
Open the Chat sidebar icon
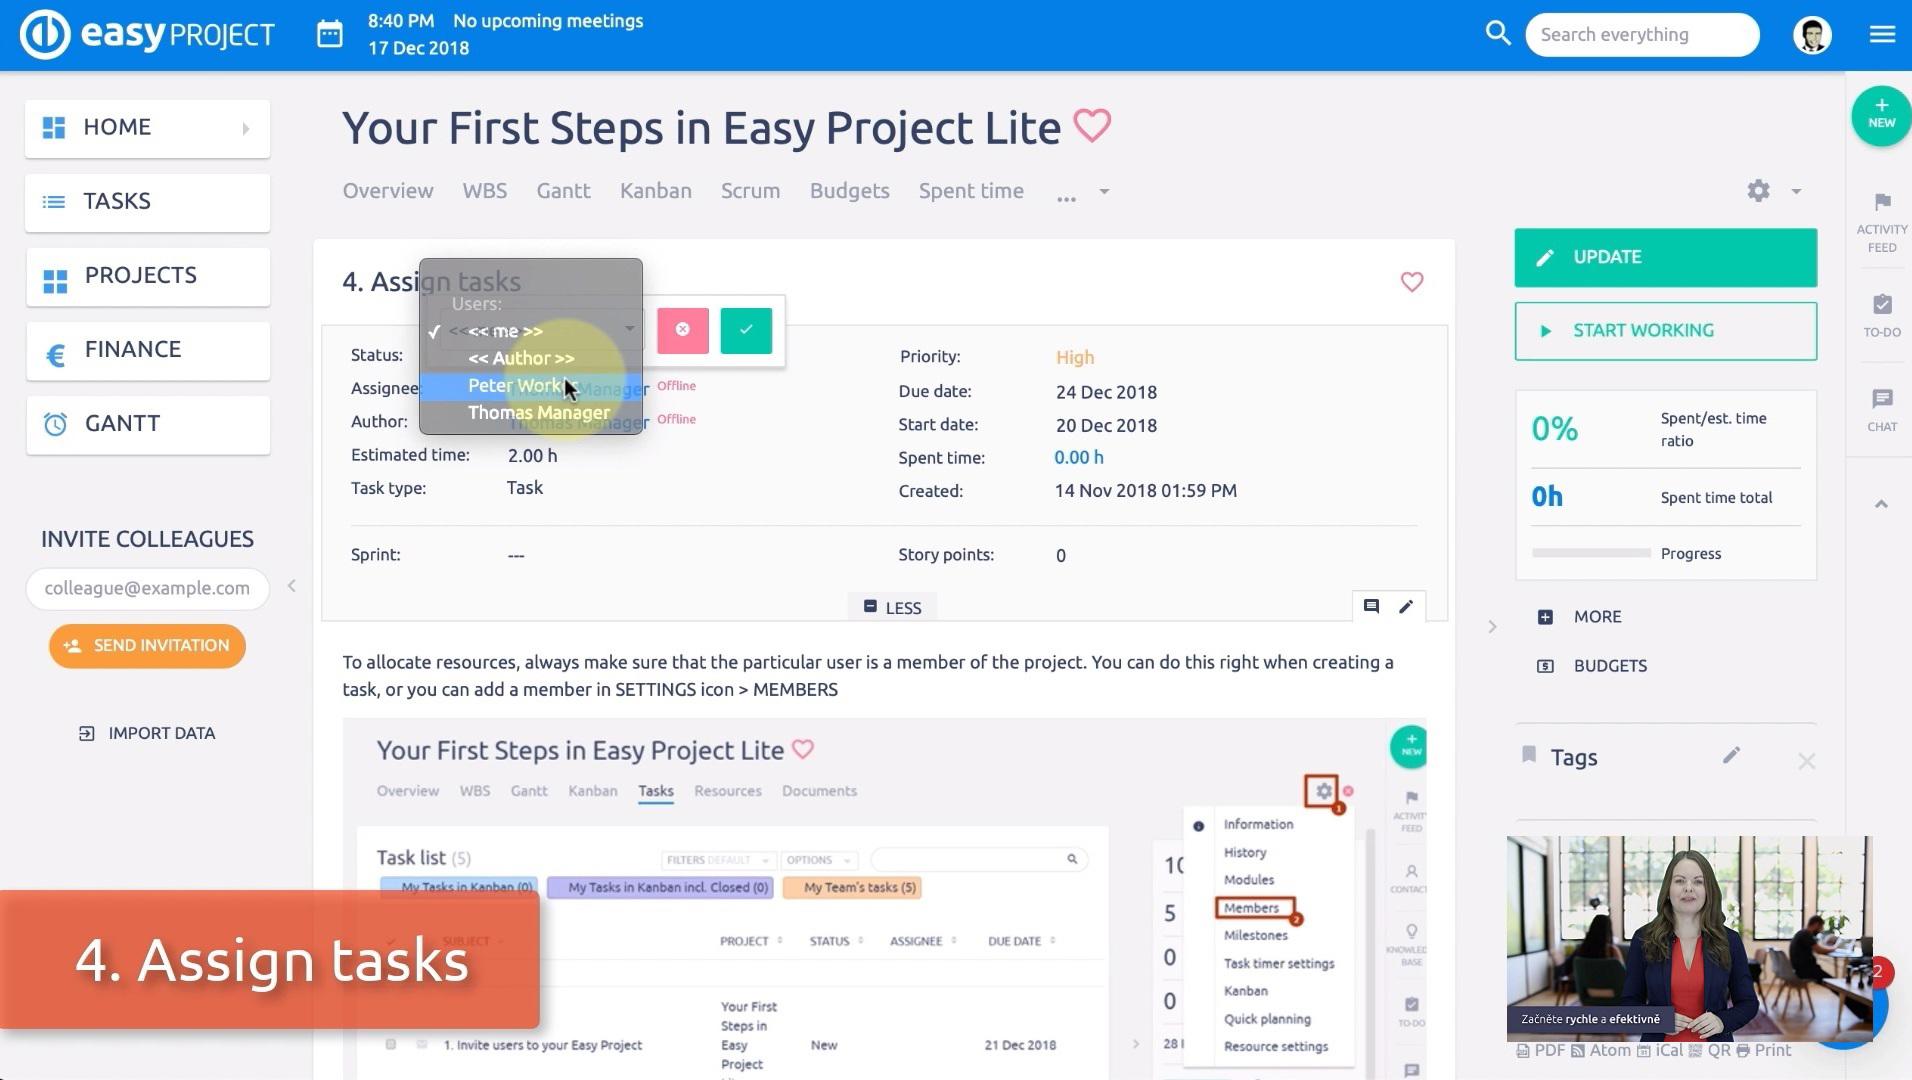pos(1881,409)
